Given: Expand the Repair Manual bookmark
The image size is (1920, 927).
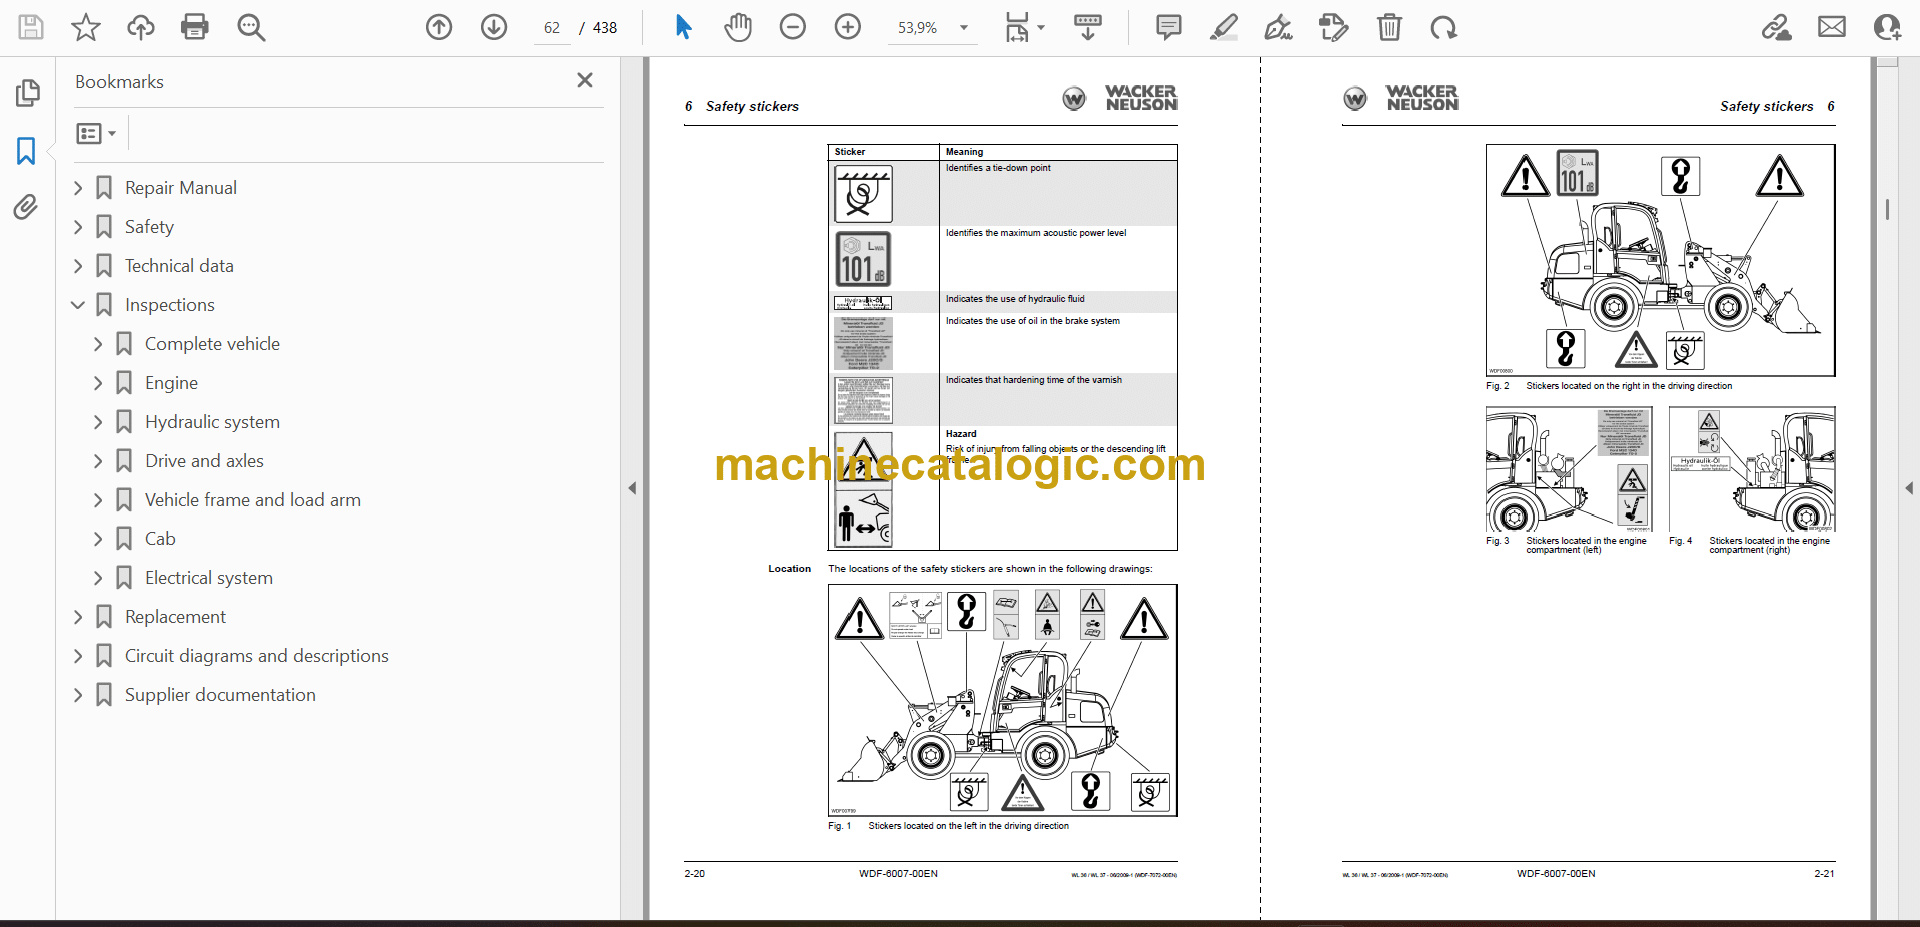Looking at the screenshot, I should coord(78,188).
